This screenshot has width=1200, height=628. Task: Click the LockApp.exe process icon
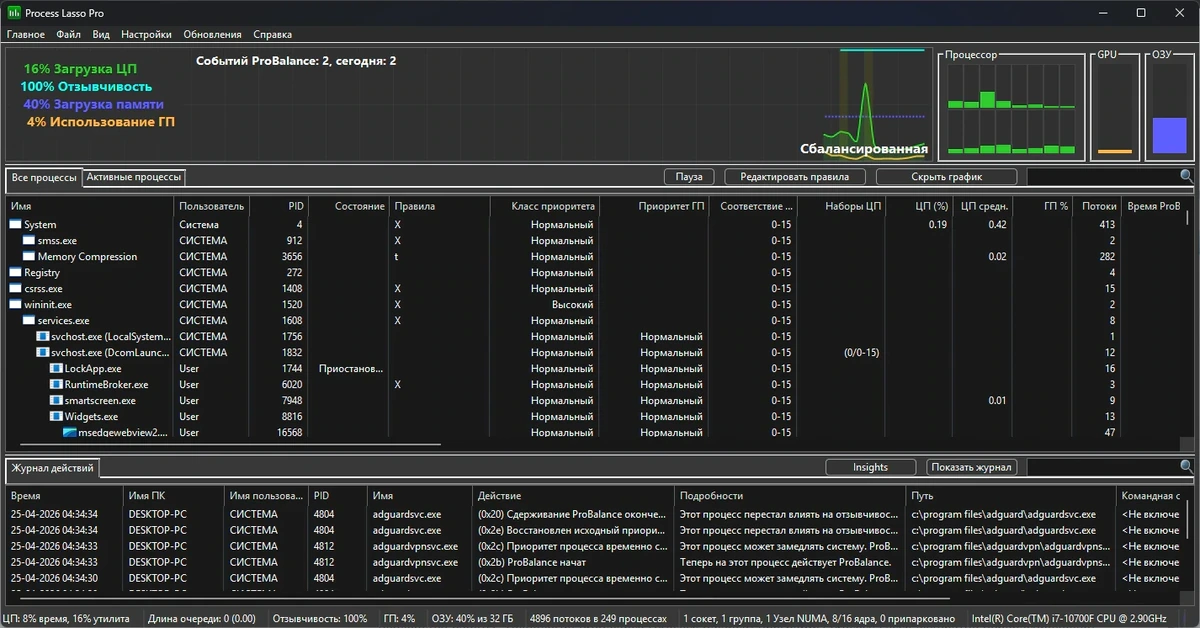pyautogui.click(x=56, y=369)
